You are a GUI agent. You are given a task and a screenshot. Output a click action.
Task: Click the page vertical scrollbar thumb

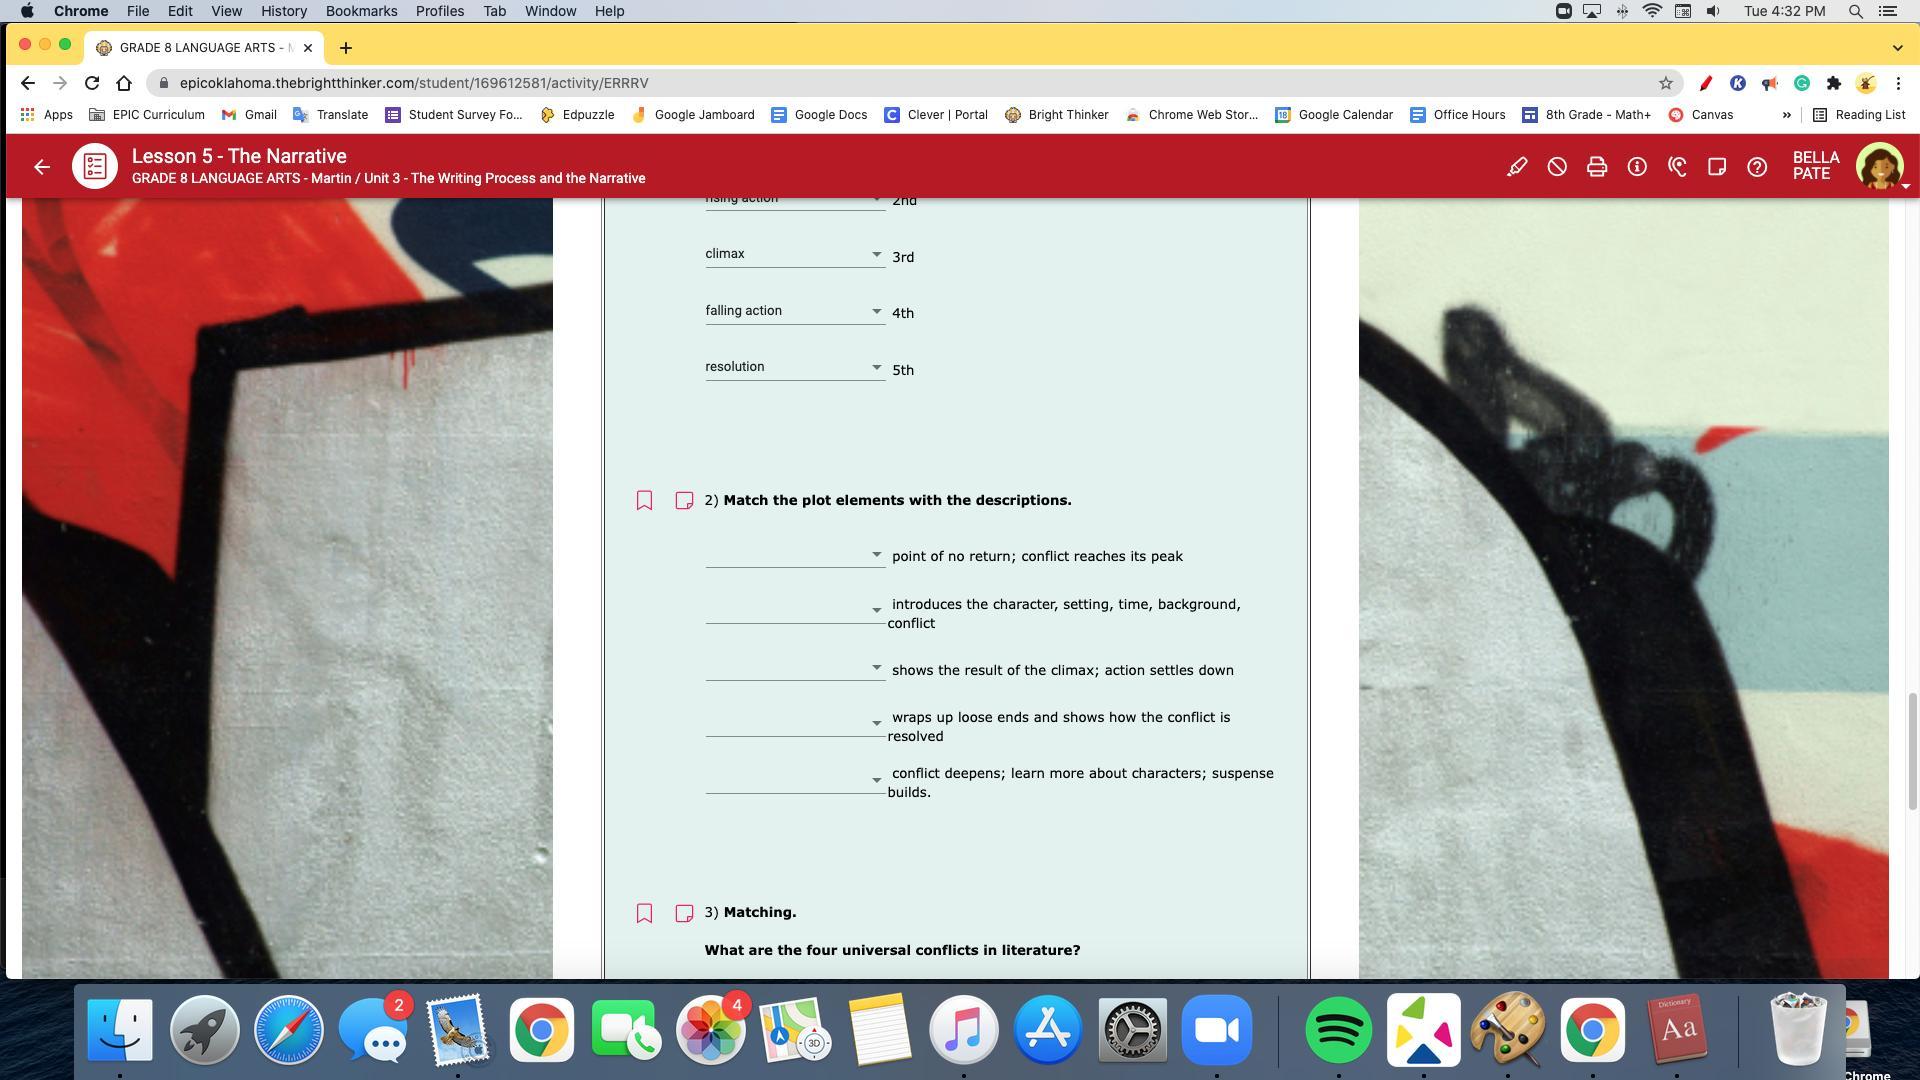coord(1911,750)
